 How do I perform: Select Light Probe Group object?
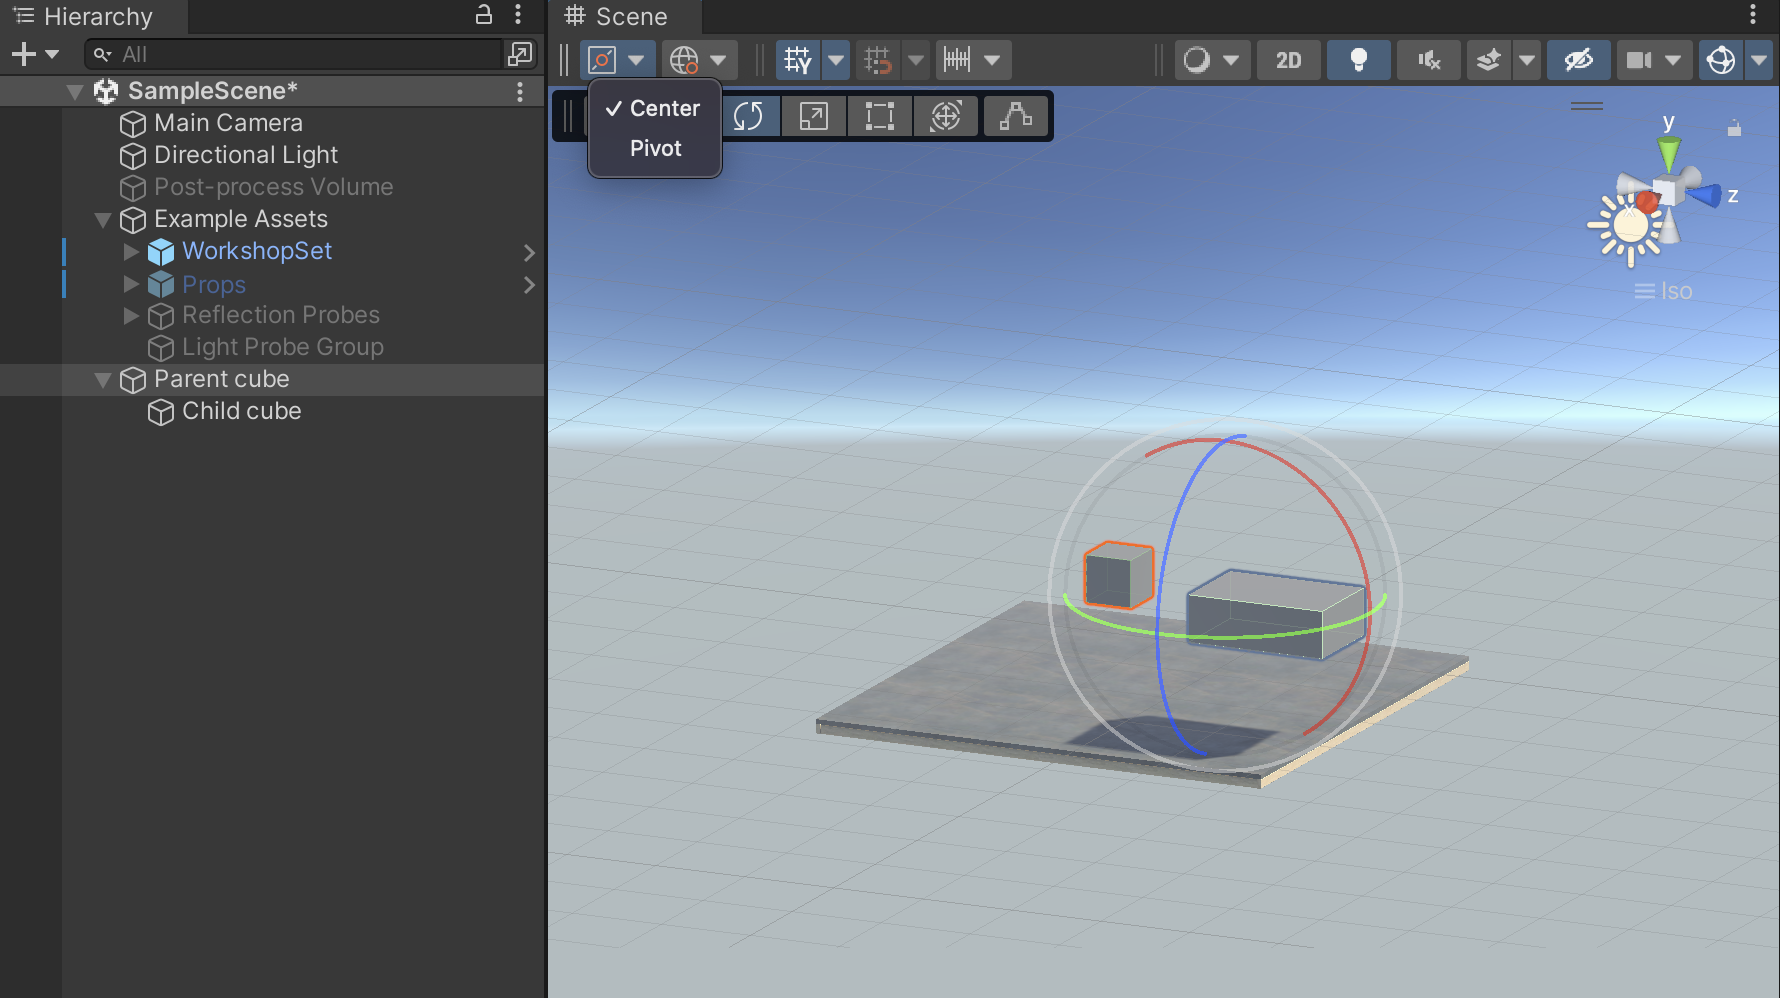coord(282,347)
